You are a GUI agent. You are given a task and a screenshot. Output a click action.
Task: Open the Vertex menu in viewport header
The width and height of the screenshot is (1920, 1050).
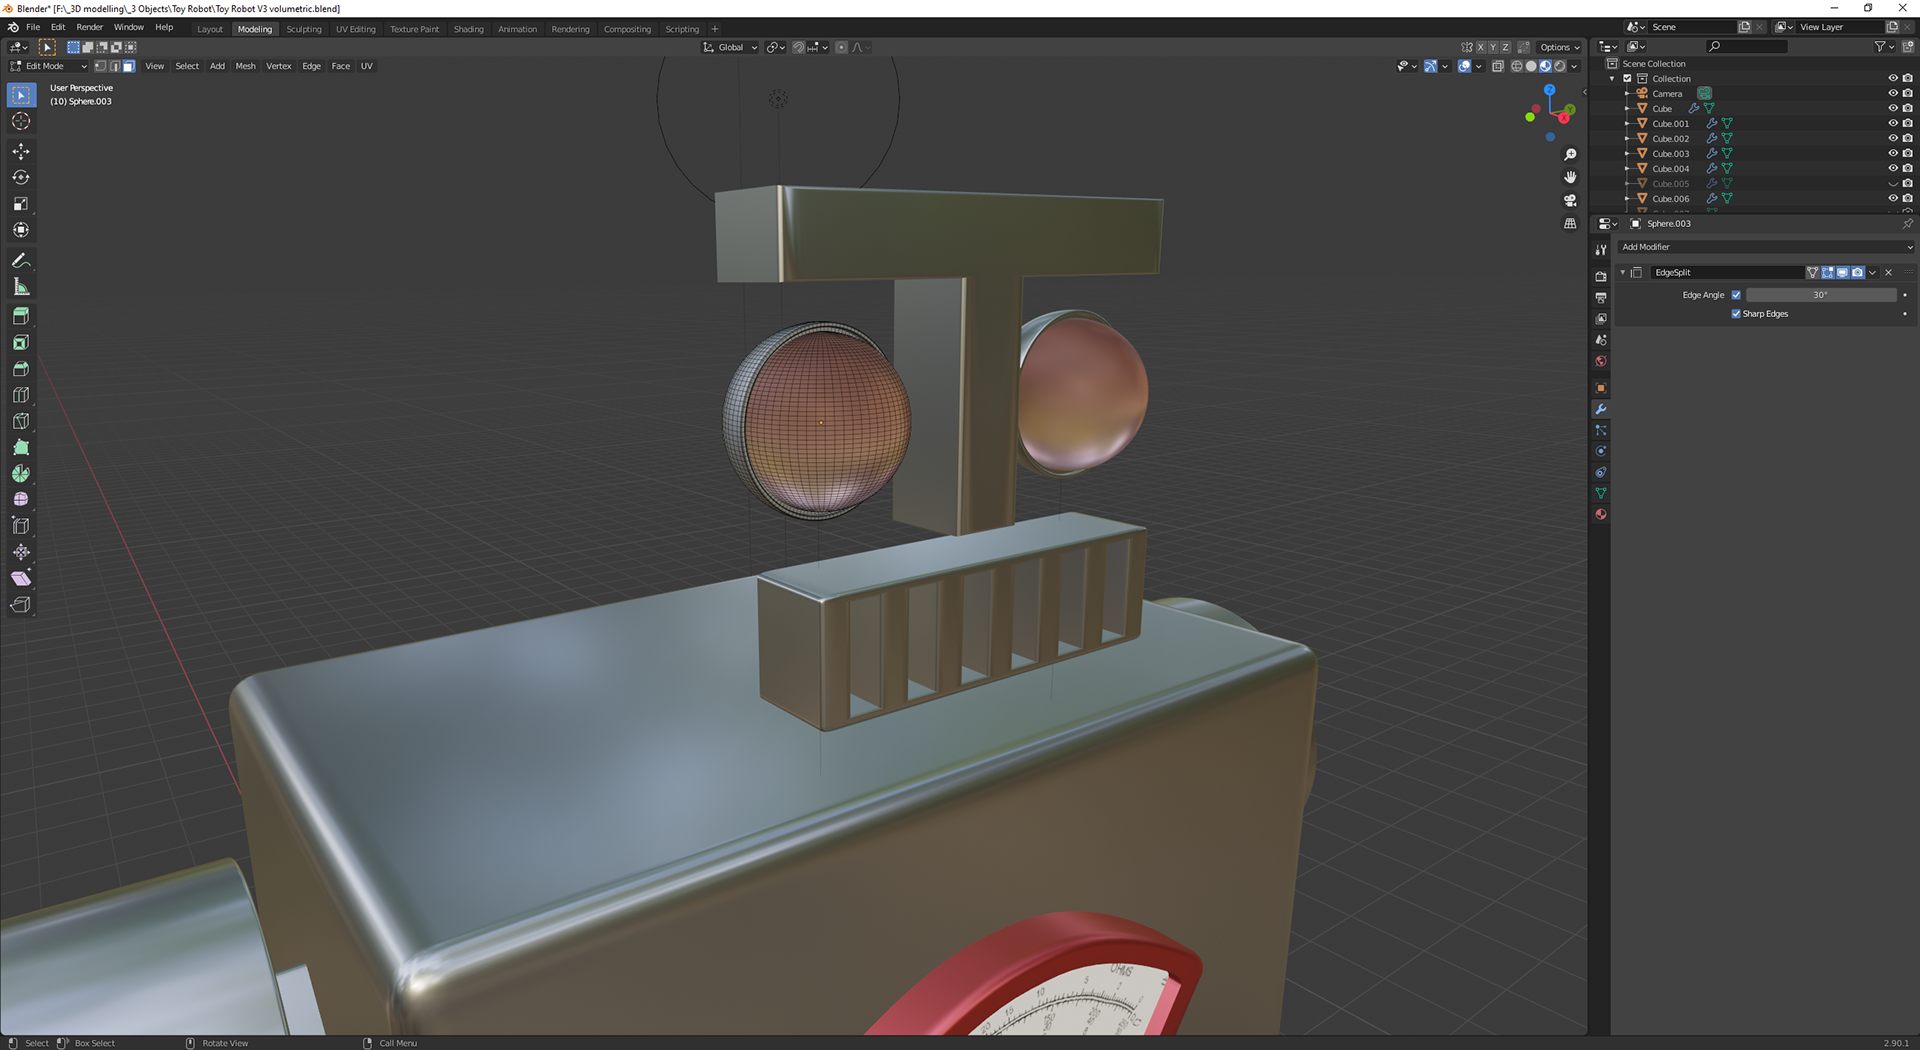point(279,66)
